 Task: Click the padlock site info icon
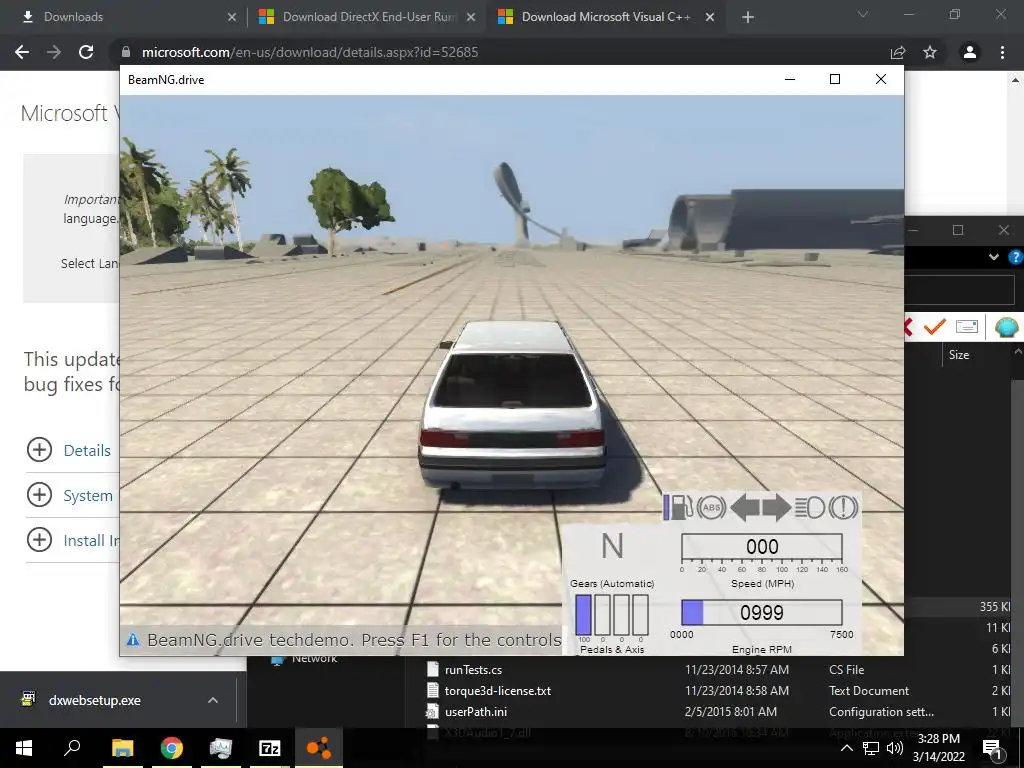[126, 52]
